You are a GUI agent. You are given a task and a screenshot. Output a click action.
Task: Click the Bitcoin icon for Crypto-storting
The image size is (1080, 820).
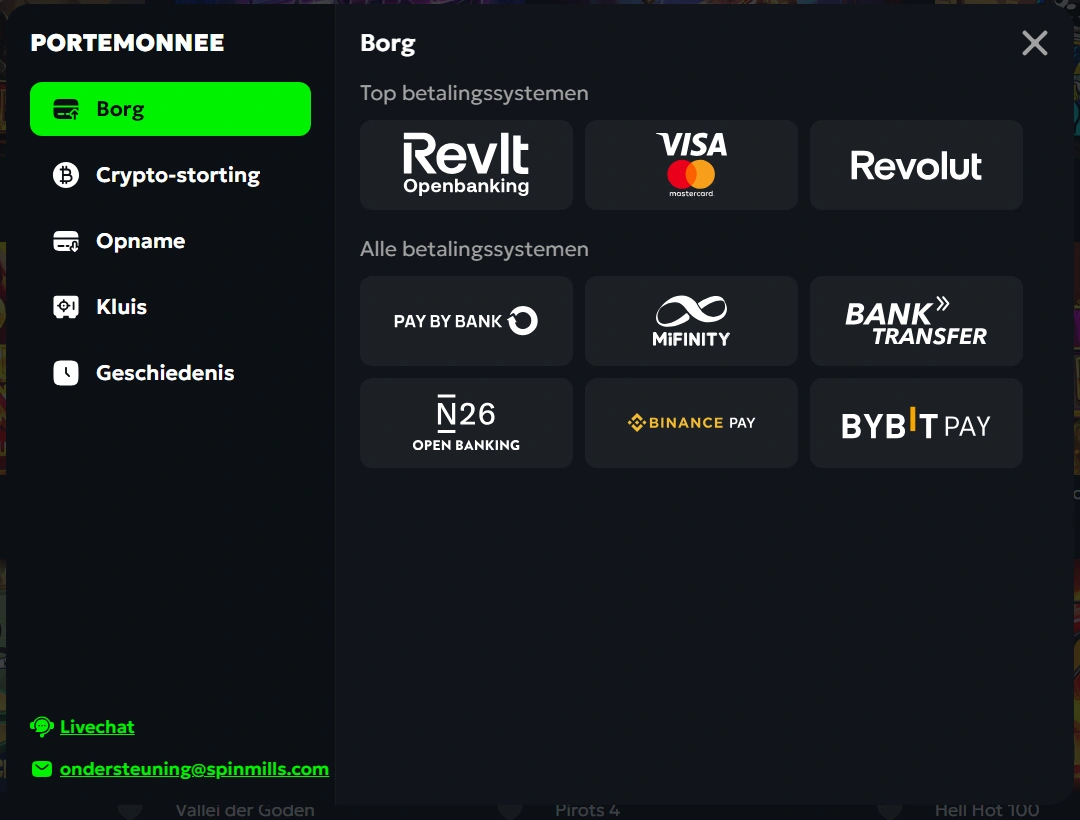click(x=66, y=175)
